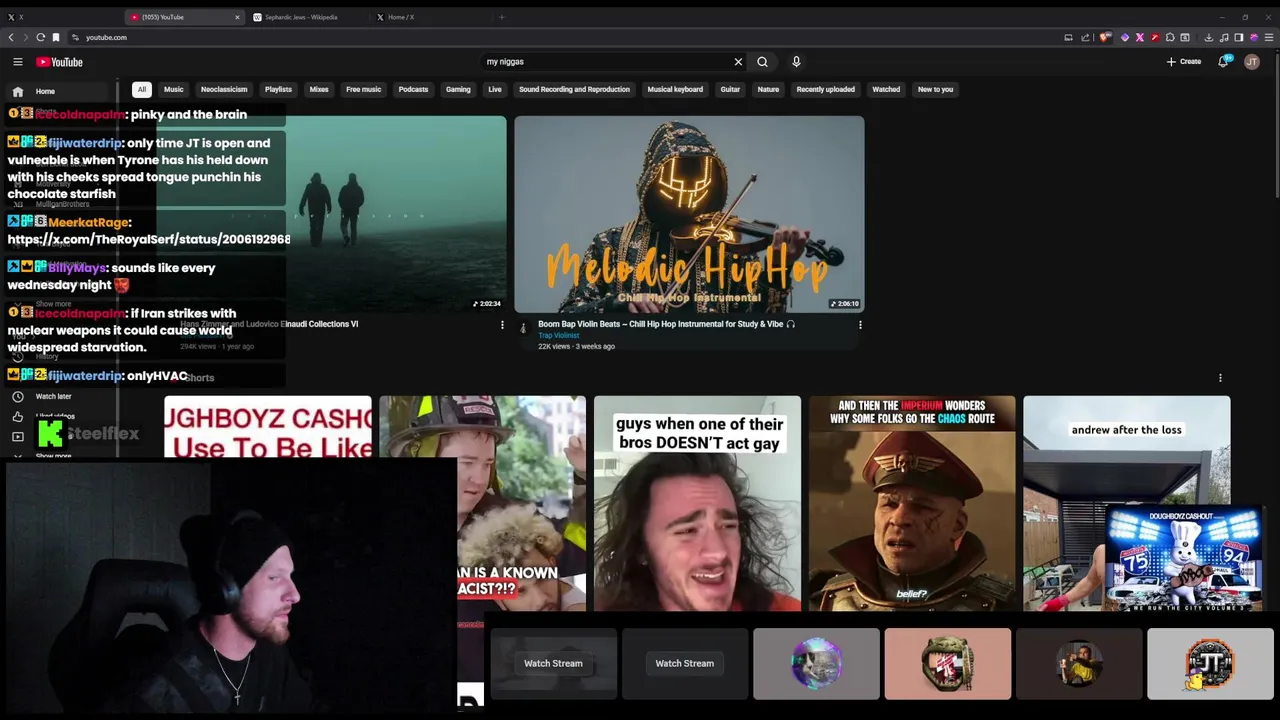
Task: Select Sound Recording and Reproduction chip
Action: tap(574, 89)
